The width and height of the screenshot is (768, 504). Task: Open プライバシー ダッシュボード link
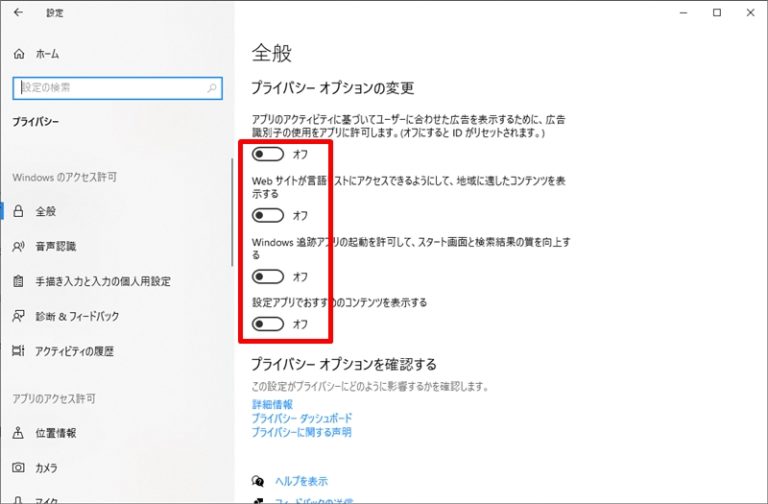tap(302, 418)
